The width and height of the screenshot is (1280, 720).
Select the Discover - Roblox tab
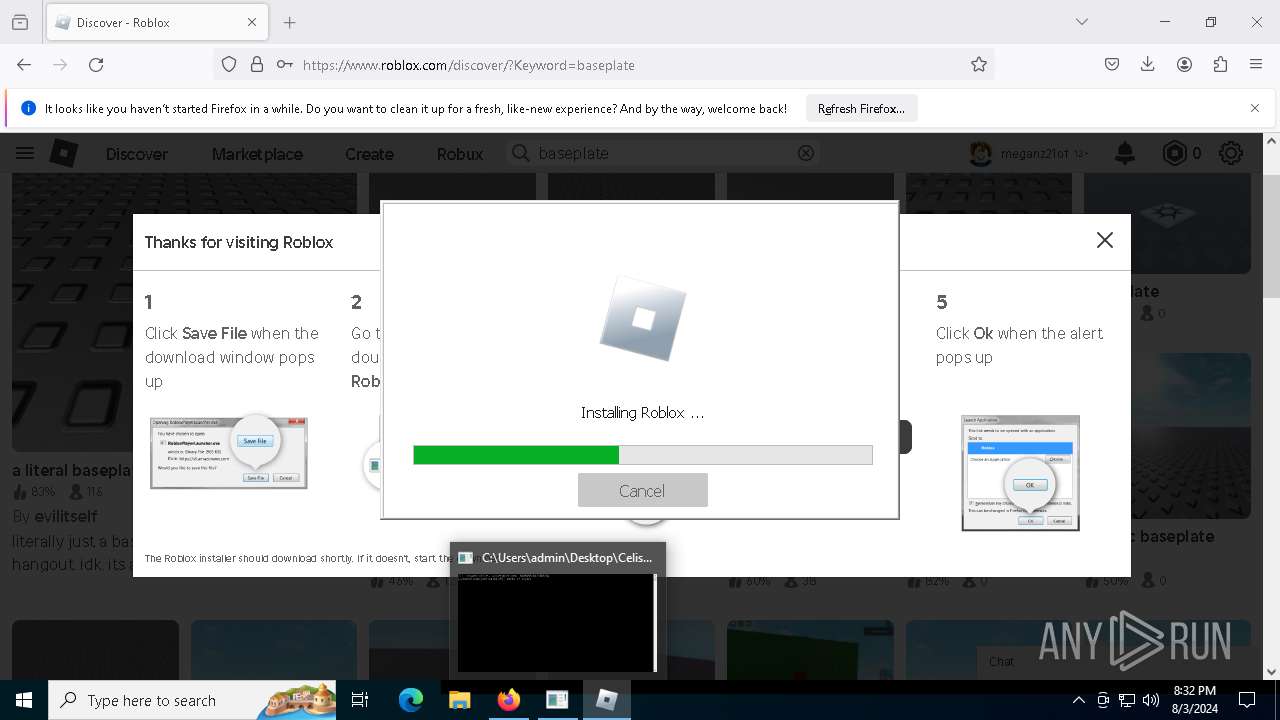tap(157, 22)
